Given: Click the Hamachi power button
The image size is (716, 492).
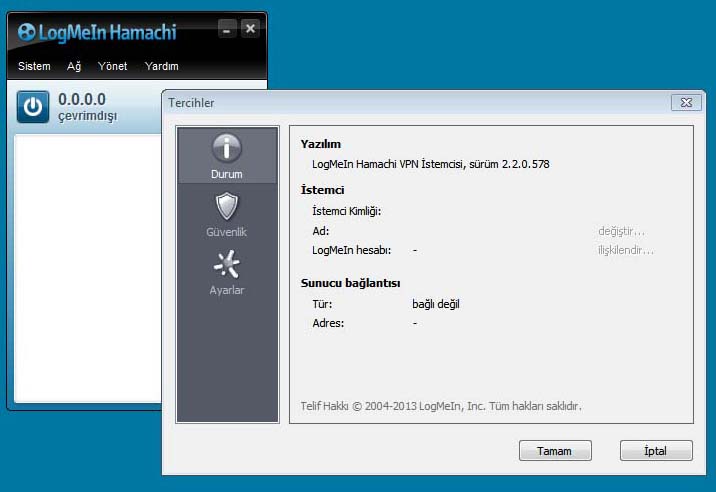Looking at the screenshot, I should tap(33, 107).
